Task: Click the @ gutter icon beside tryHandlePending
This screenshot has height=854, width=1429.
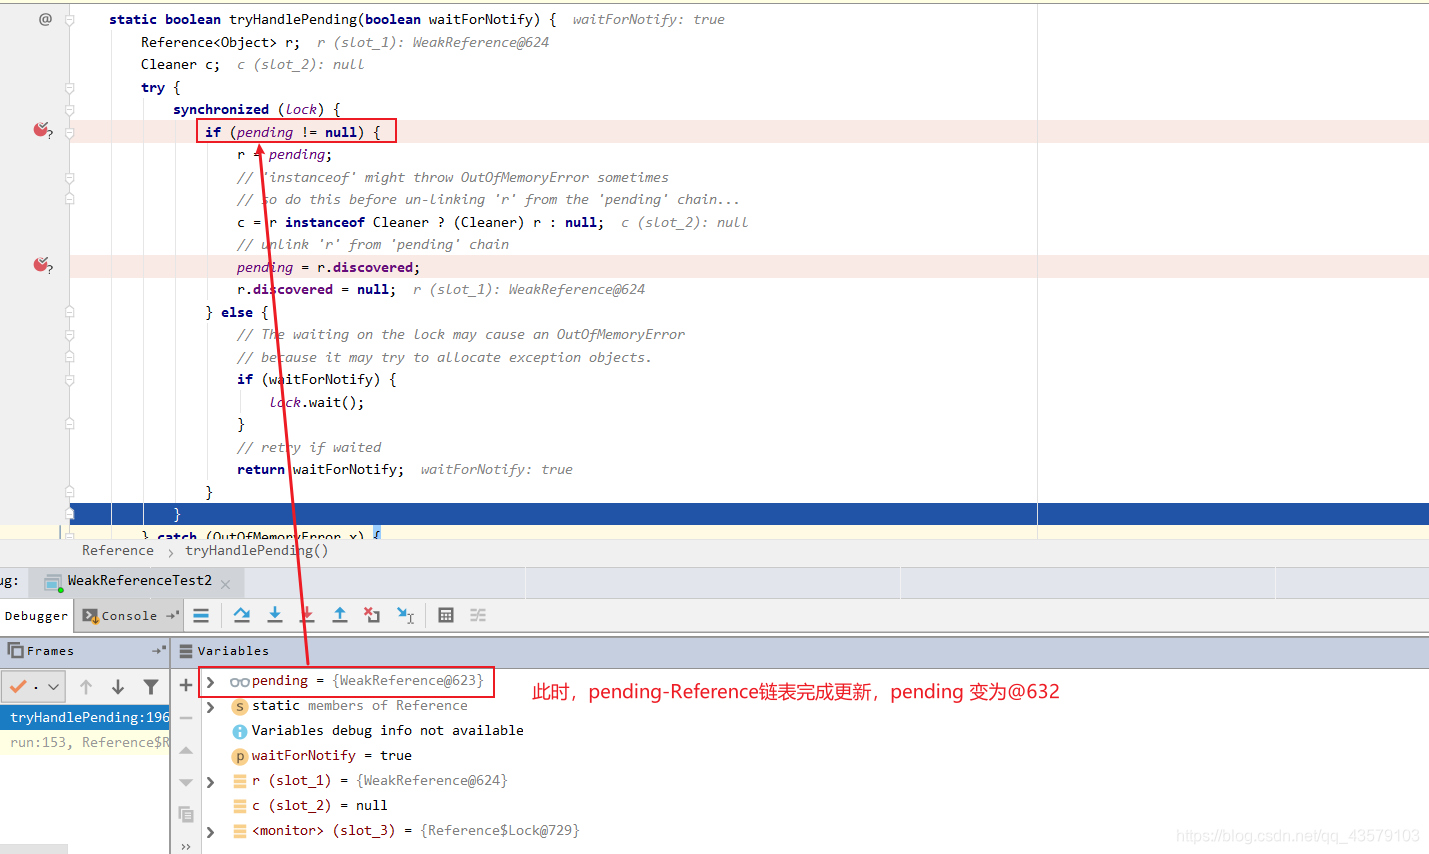Action: [x=45, y=19]
